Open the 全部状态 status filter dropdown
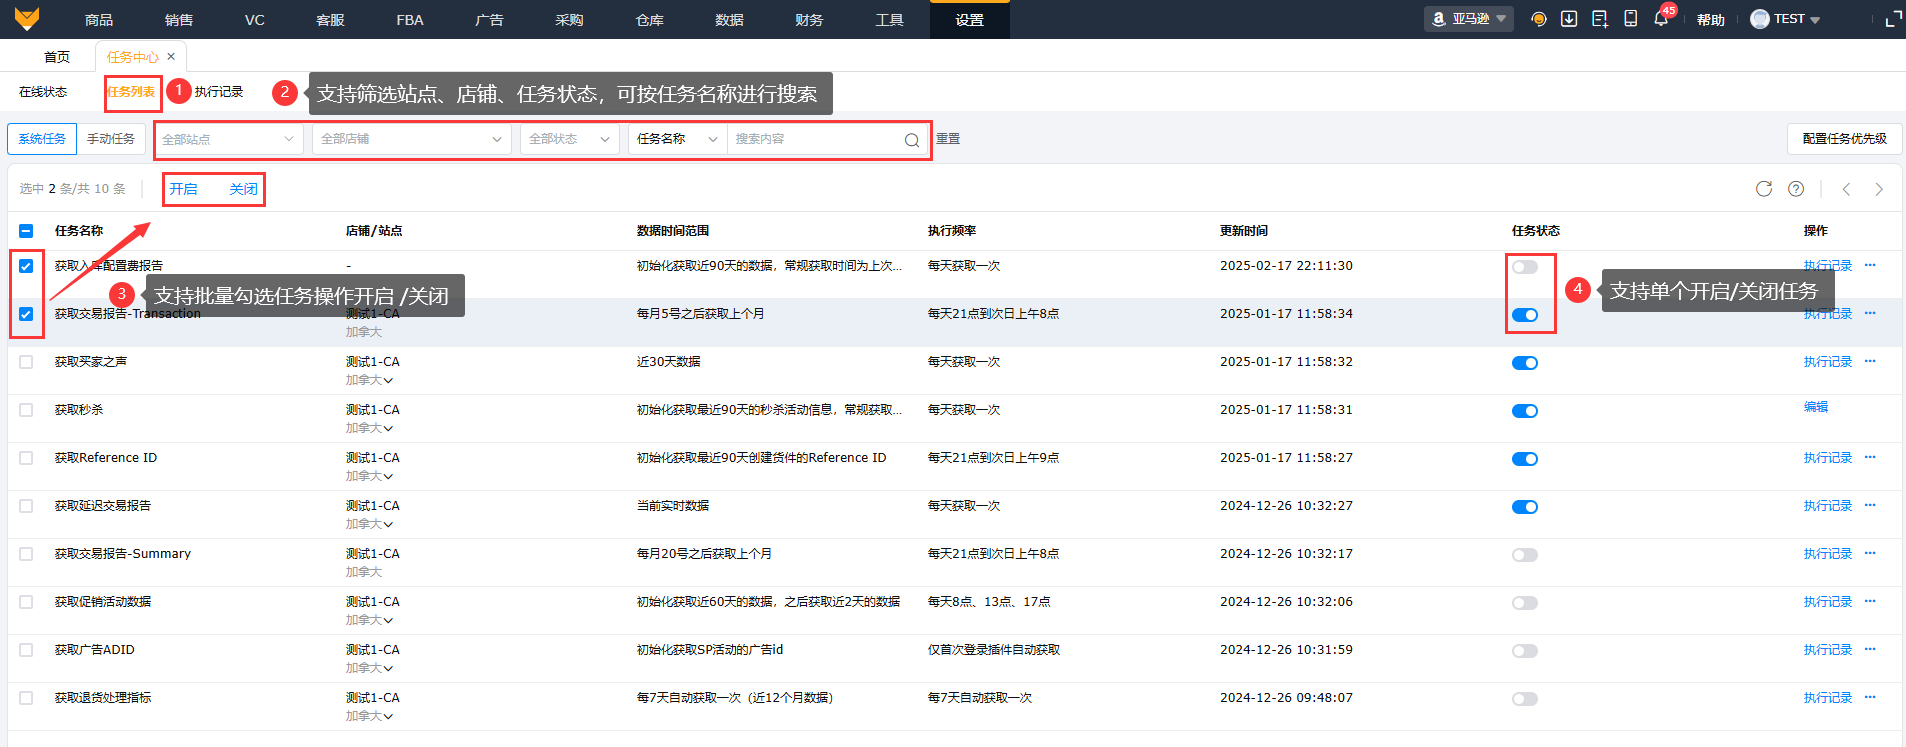Screen dimensions: 1906x747 click(569, 139)
